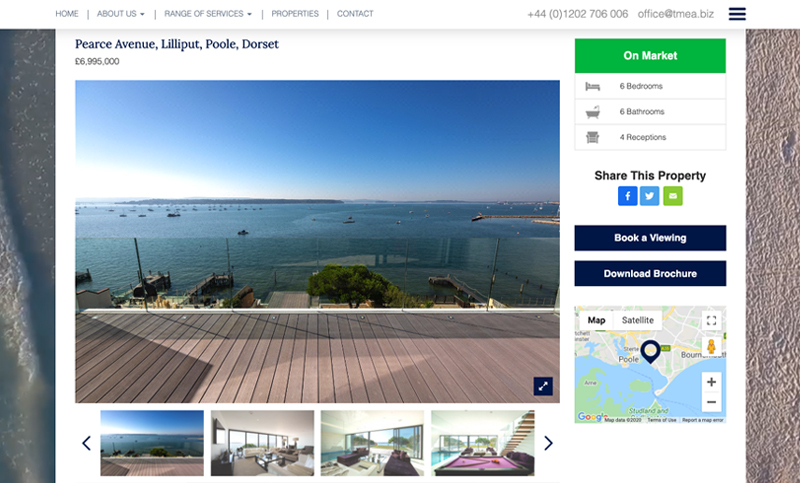This screenshot has width=800, height=483.
Task: Share property on Twitter
Action: click(x=649, y=196)
